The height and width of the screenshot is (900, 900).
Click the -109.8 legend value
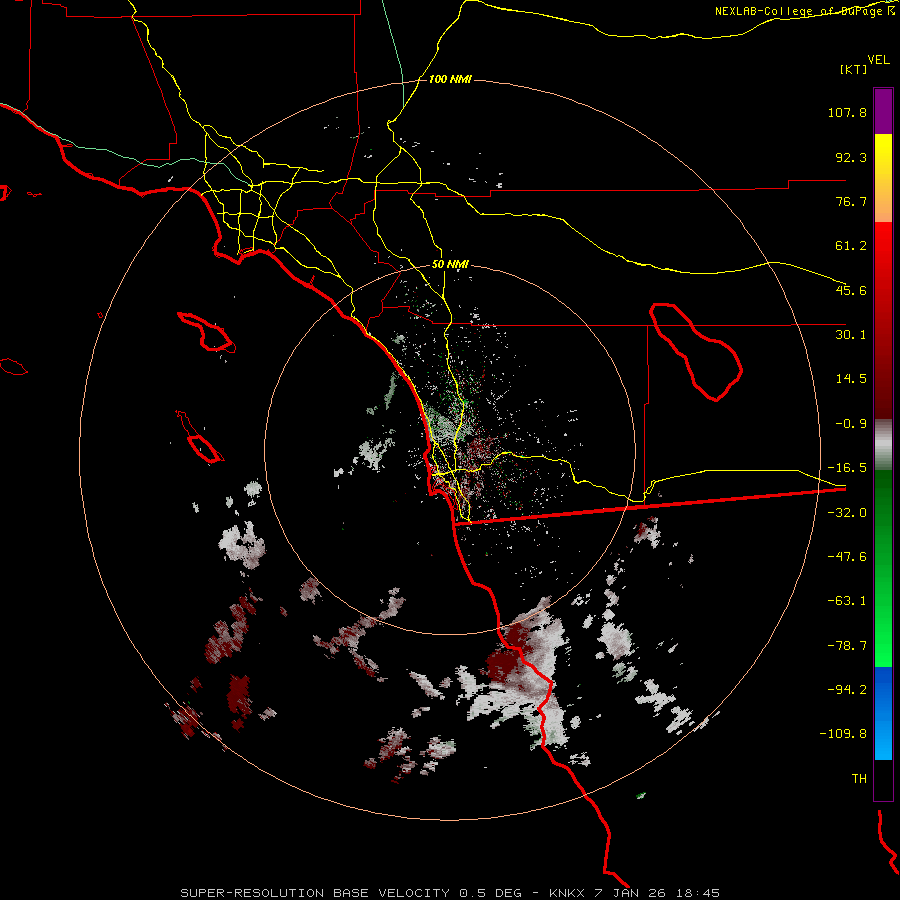click(x=843, y=734)
